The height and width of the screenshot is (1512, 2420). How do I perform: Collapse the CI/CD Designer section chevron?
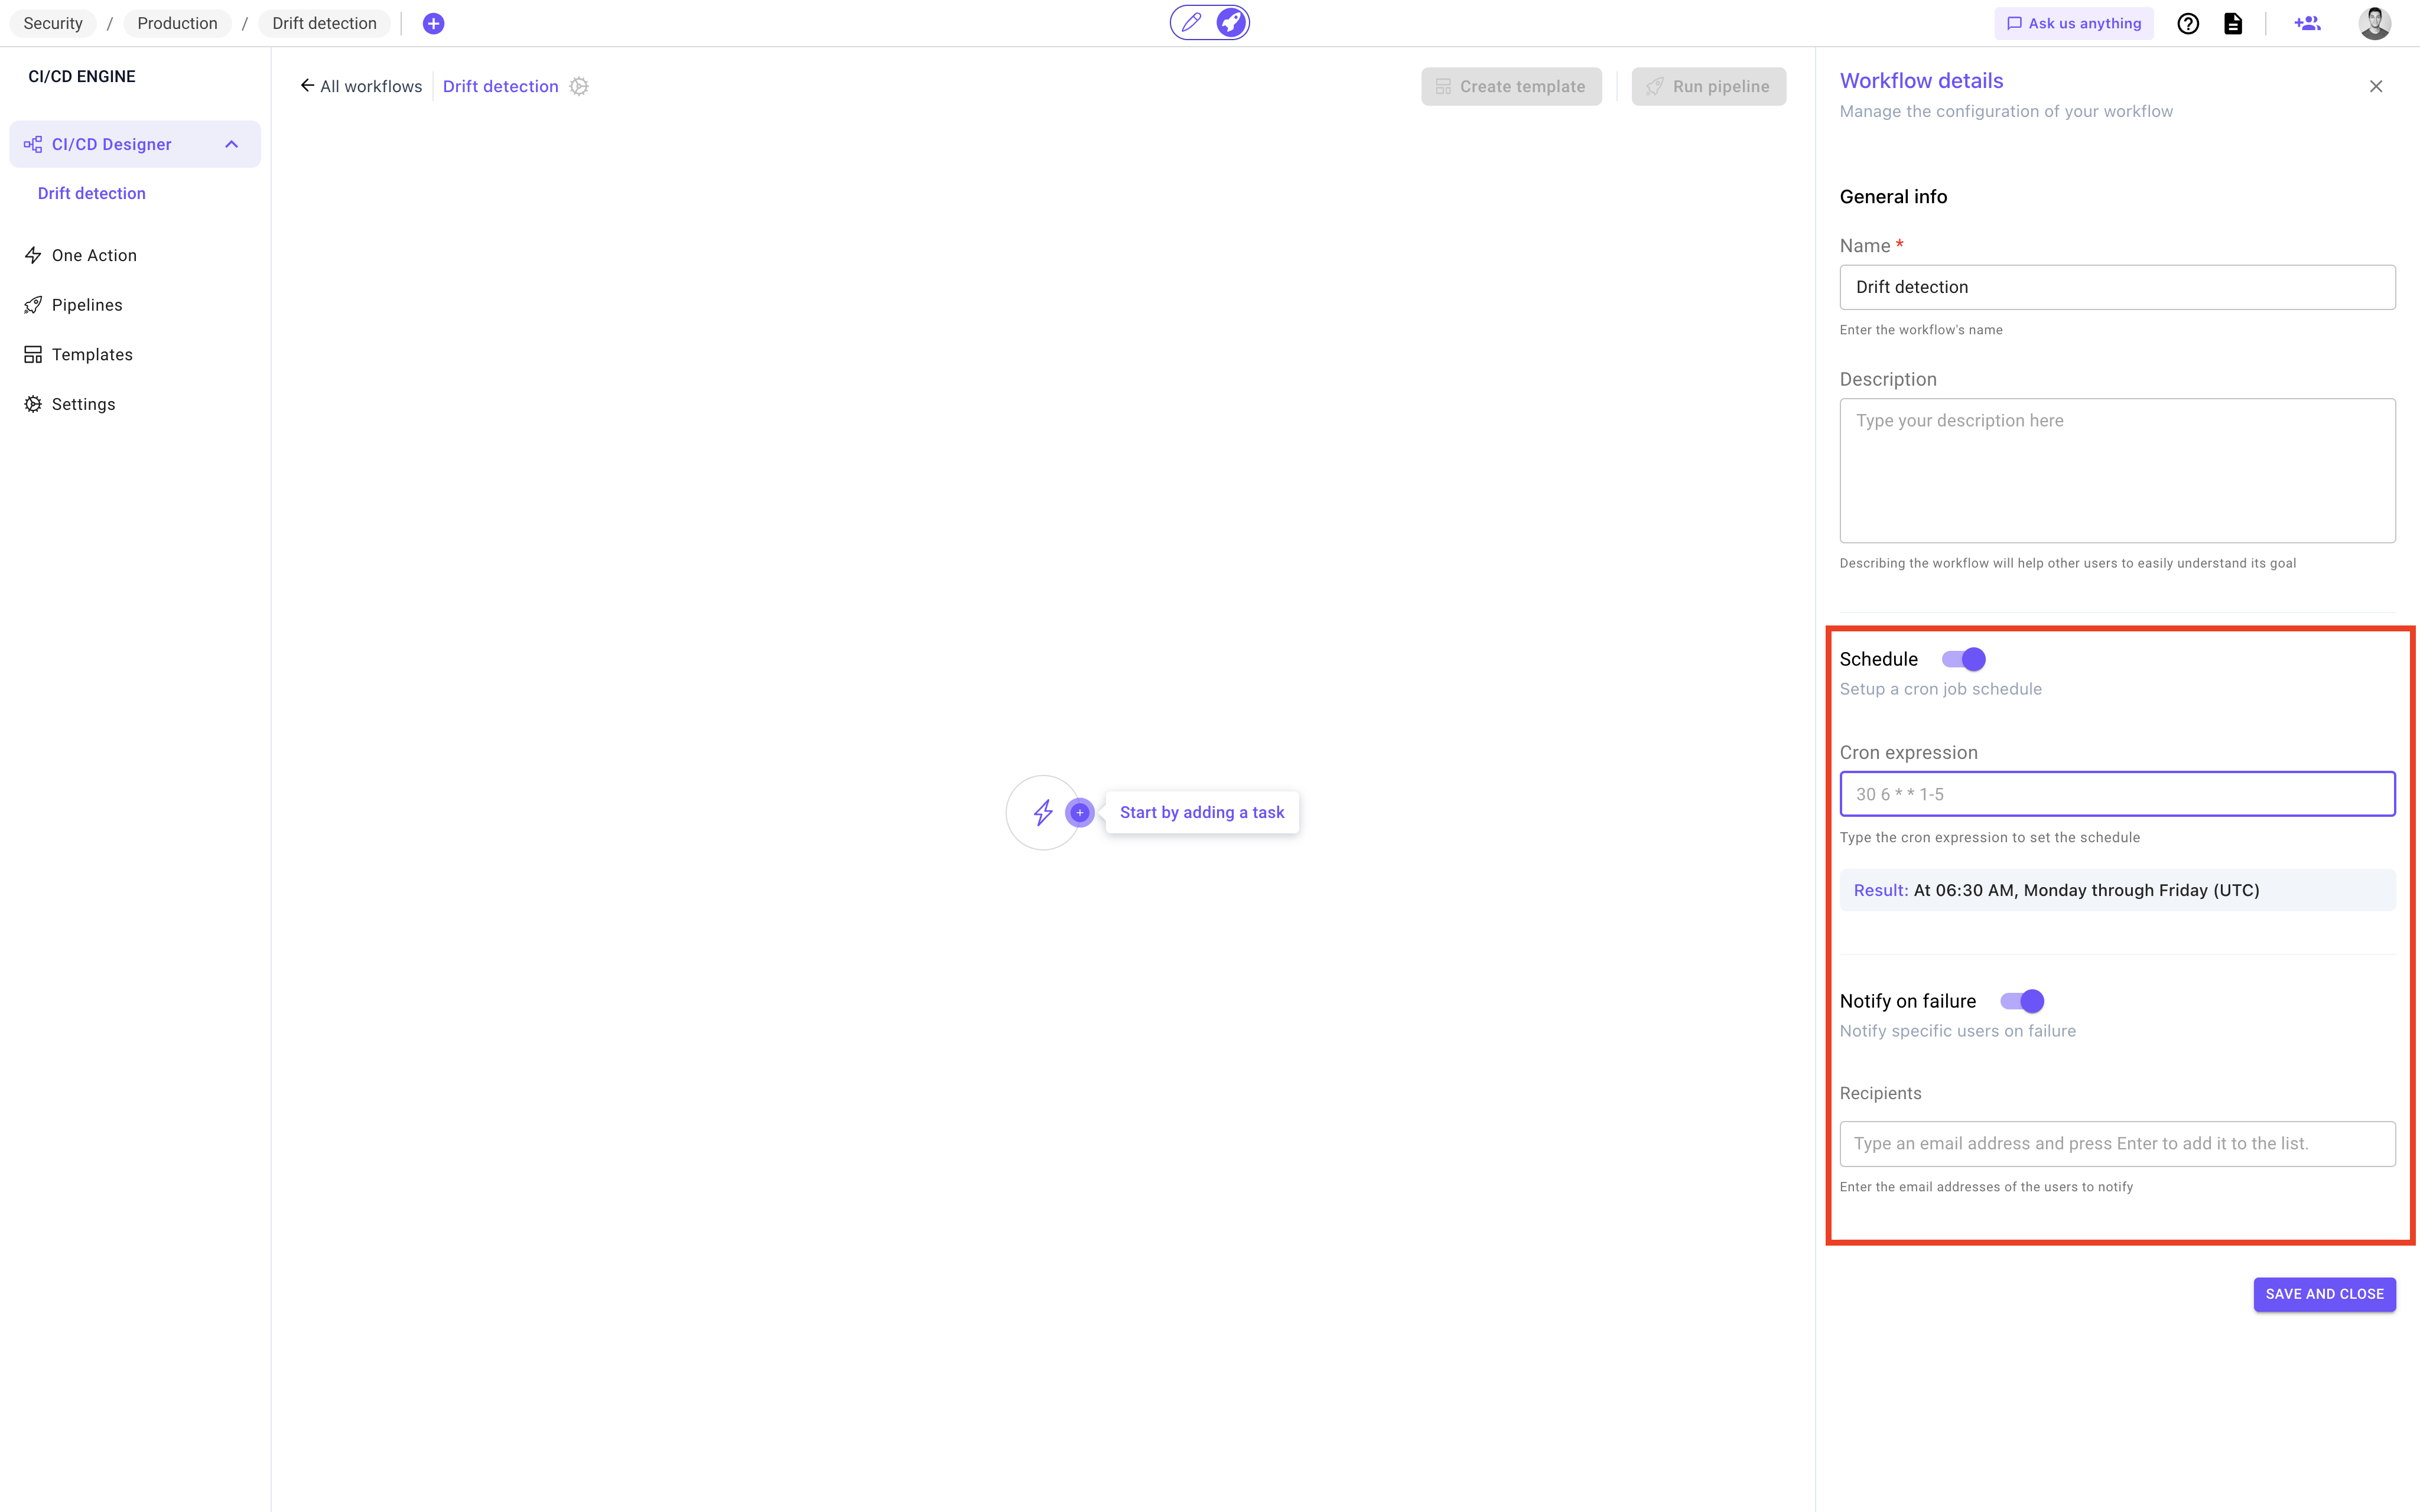point(232,144)
